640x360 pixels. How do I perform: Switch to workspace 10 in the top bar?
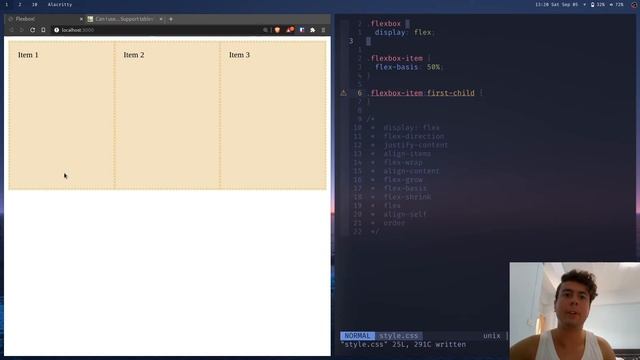point(35,4)
